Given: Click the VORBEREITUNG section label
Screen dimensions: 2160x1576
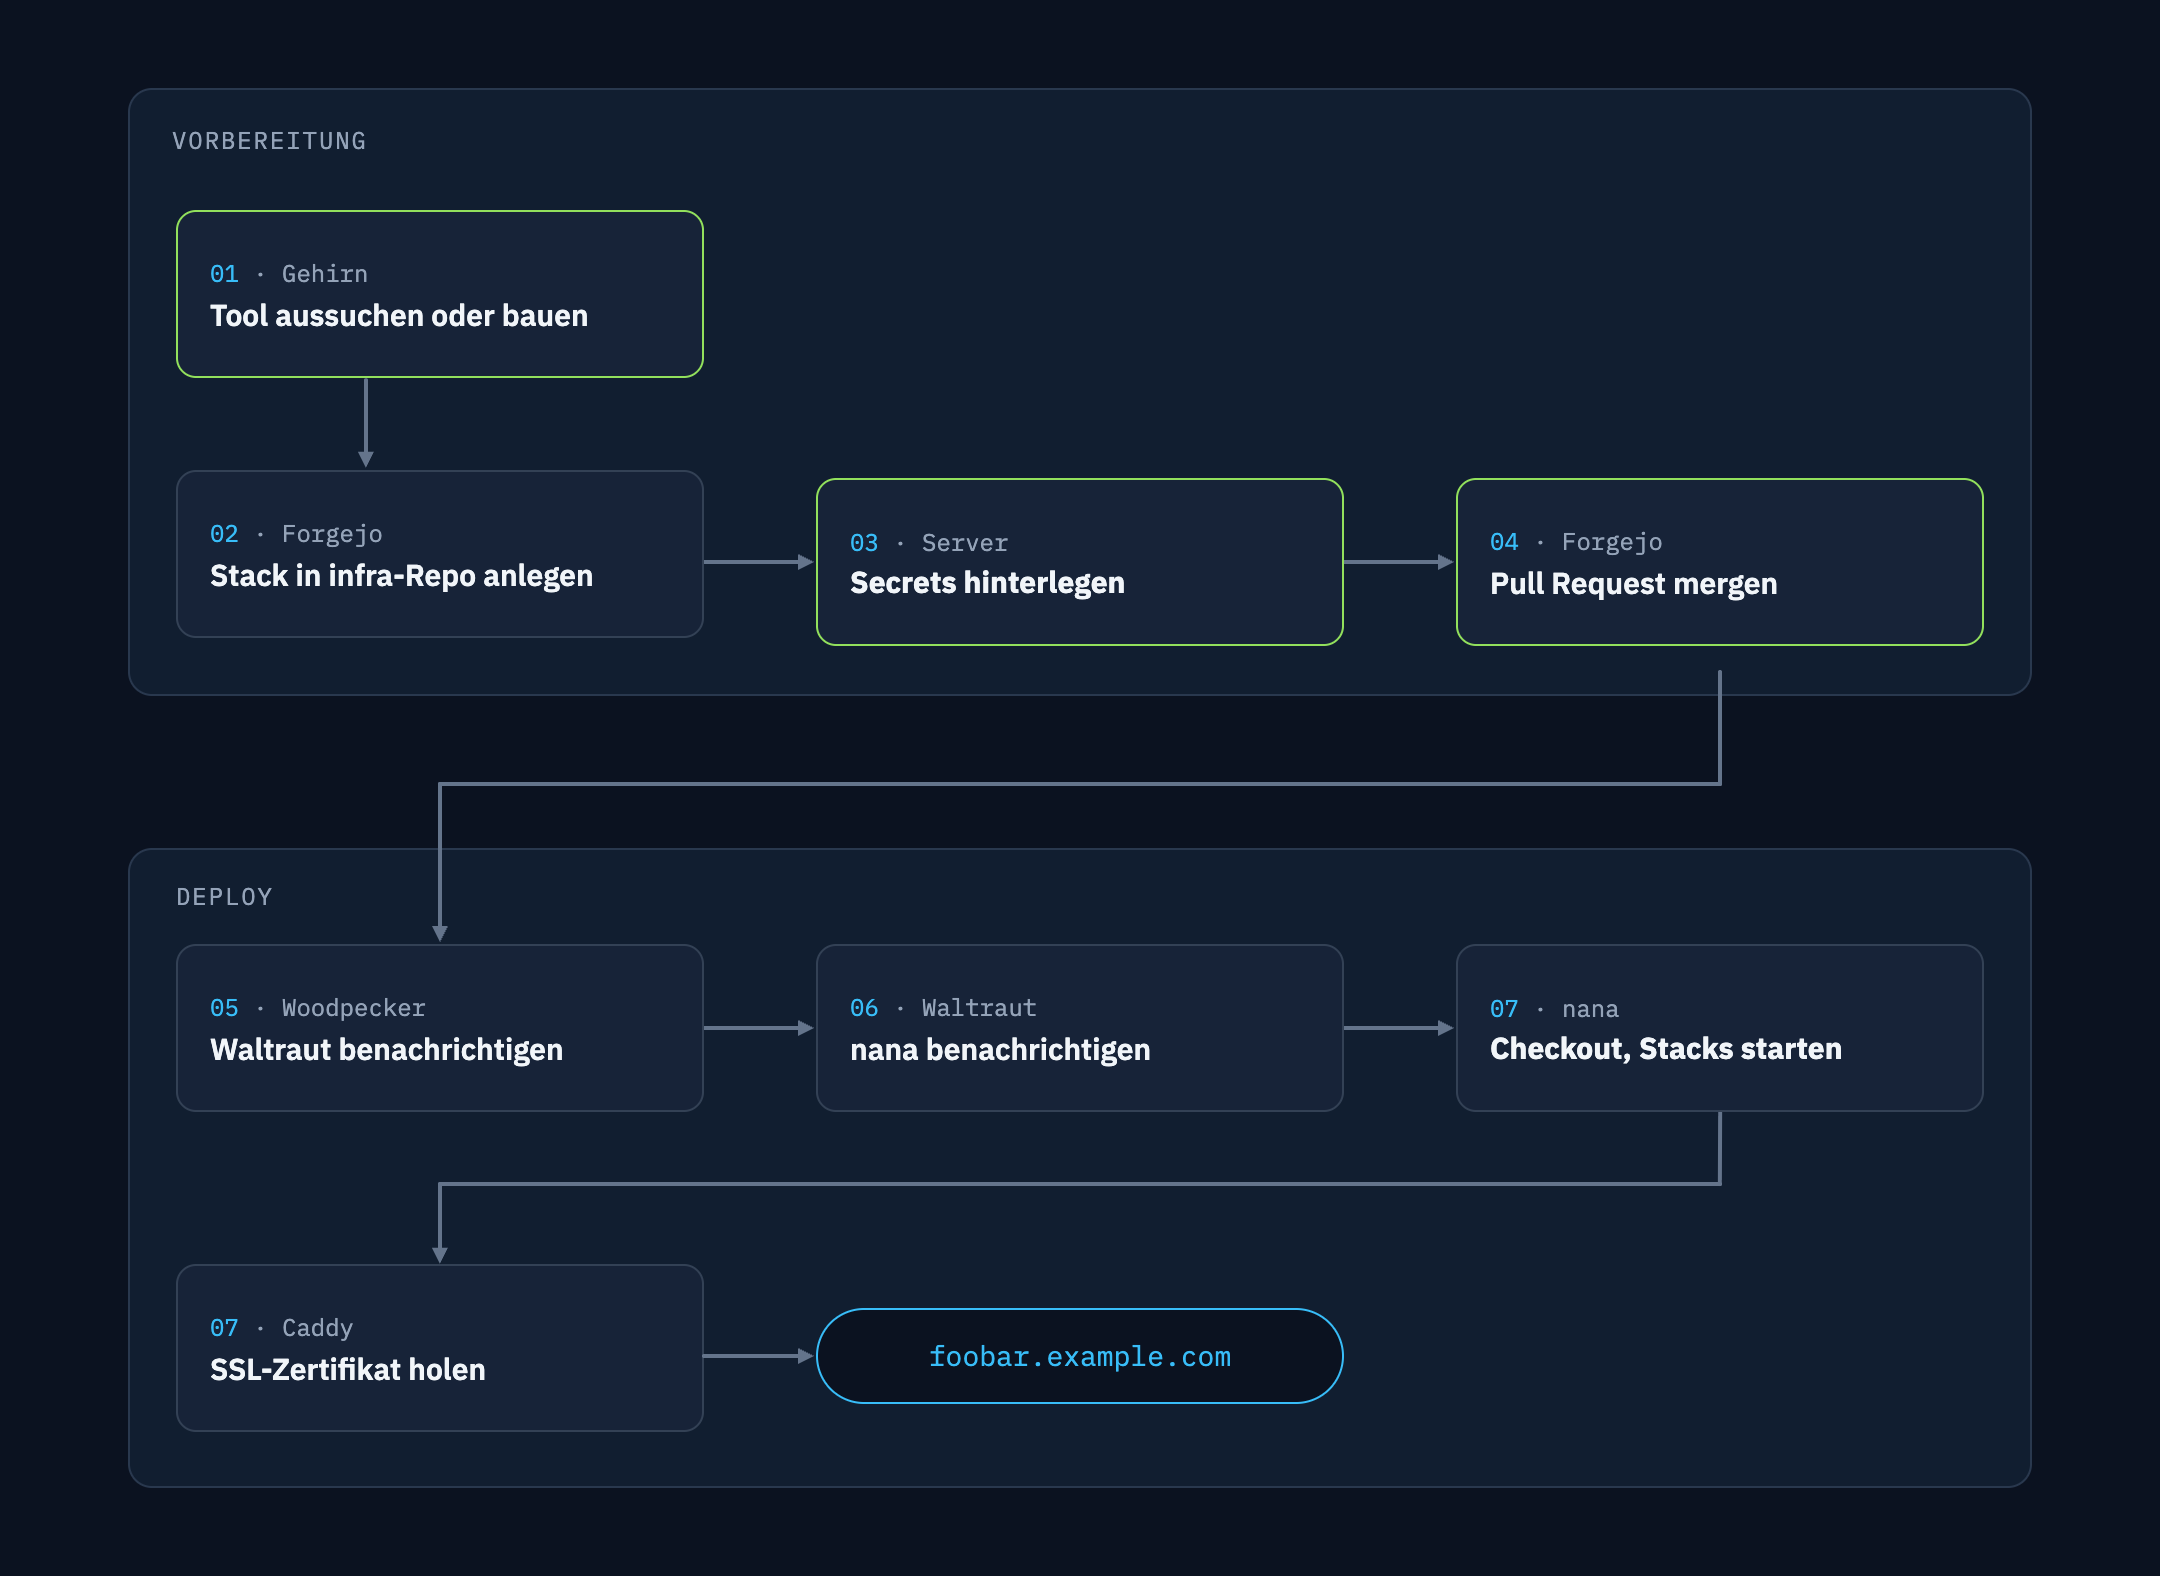Looking at the screenshot, I should pos(269,141).
